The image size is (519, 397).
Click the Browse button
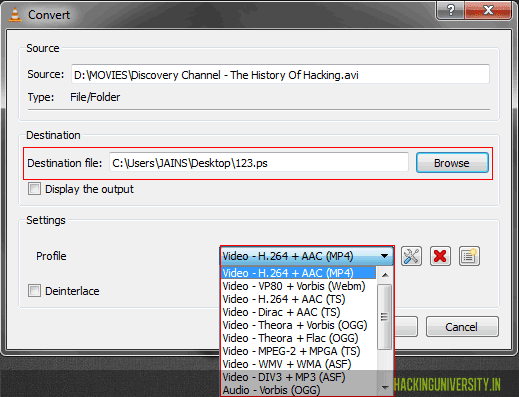[x=452, y=163]
